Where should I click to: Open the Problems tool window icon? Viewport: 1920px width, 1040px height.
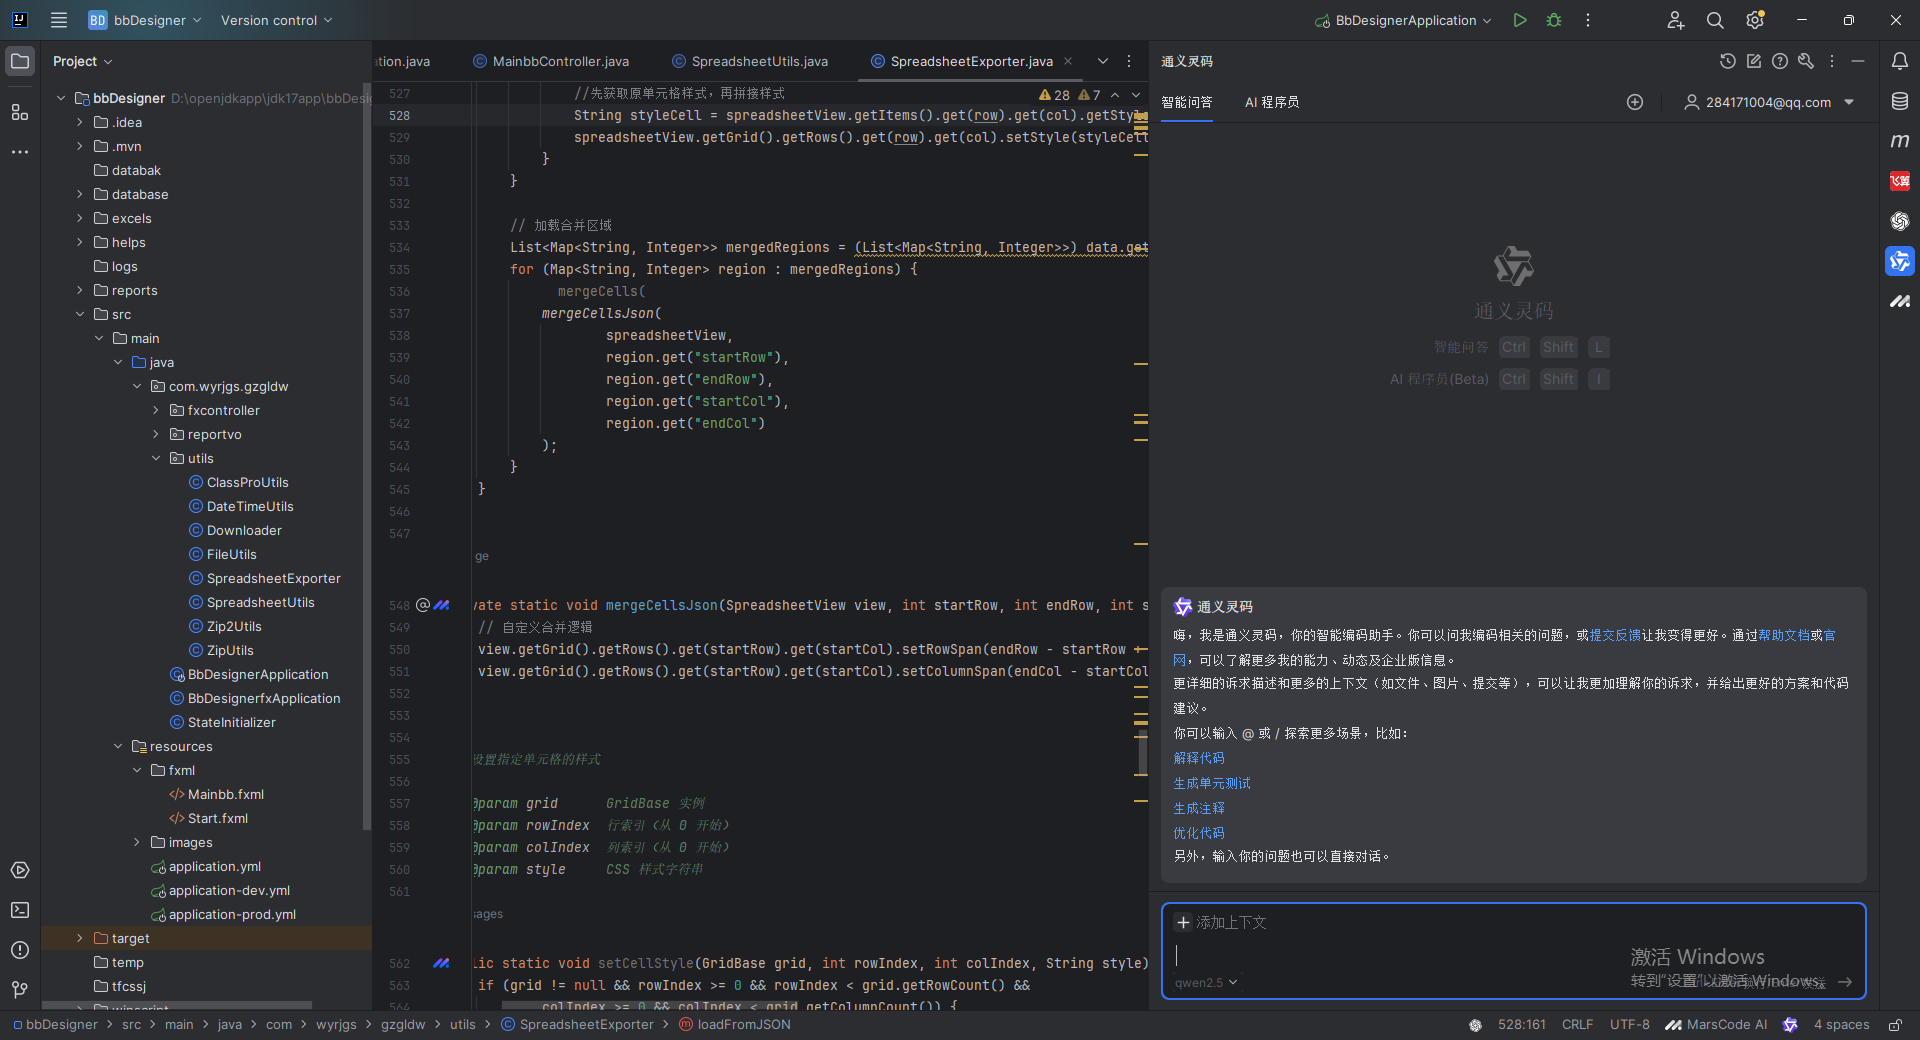pyautogui.click(x=20, y=950)
